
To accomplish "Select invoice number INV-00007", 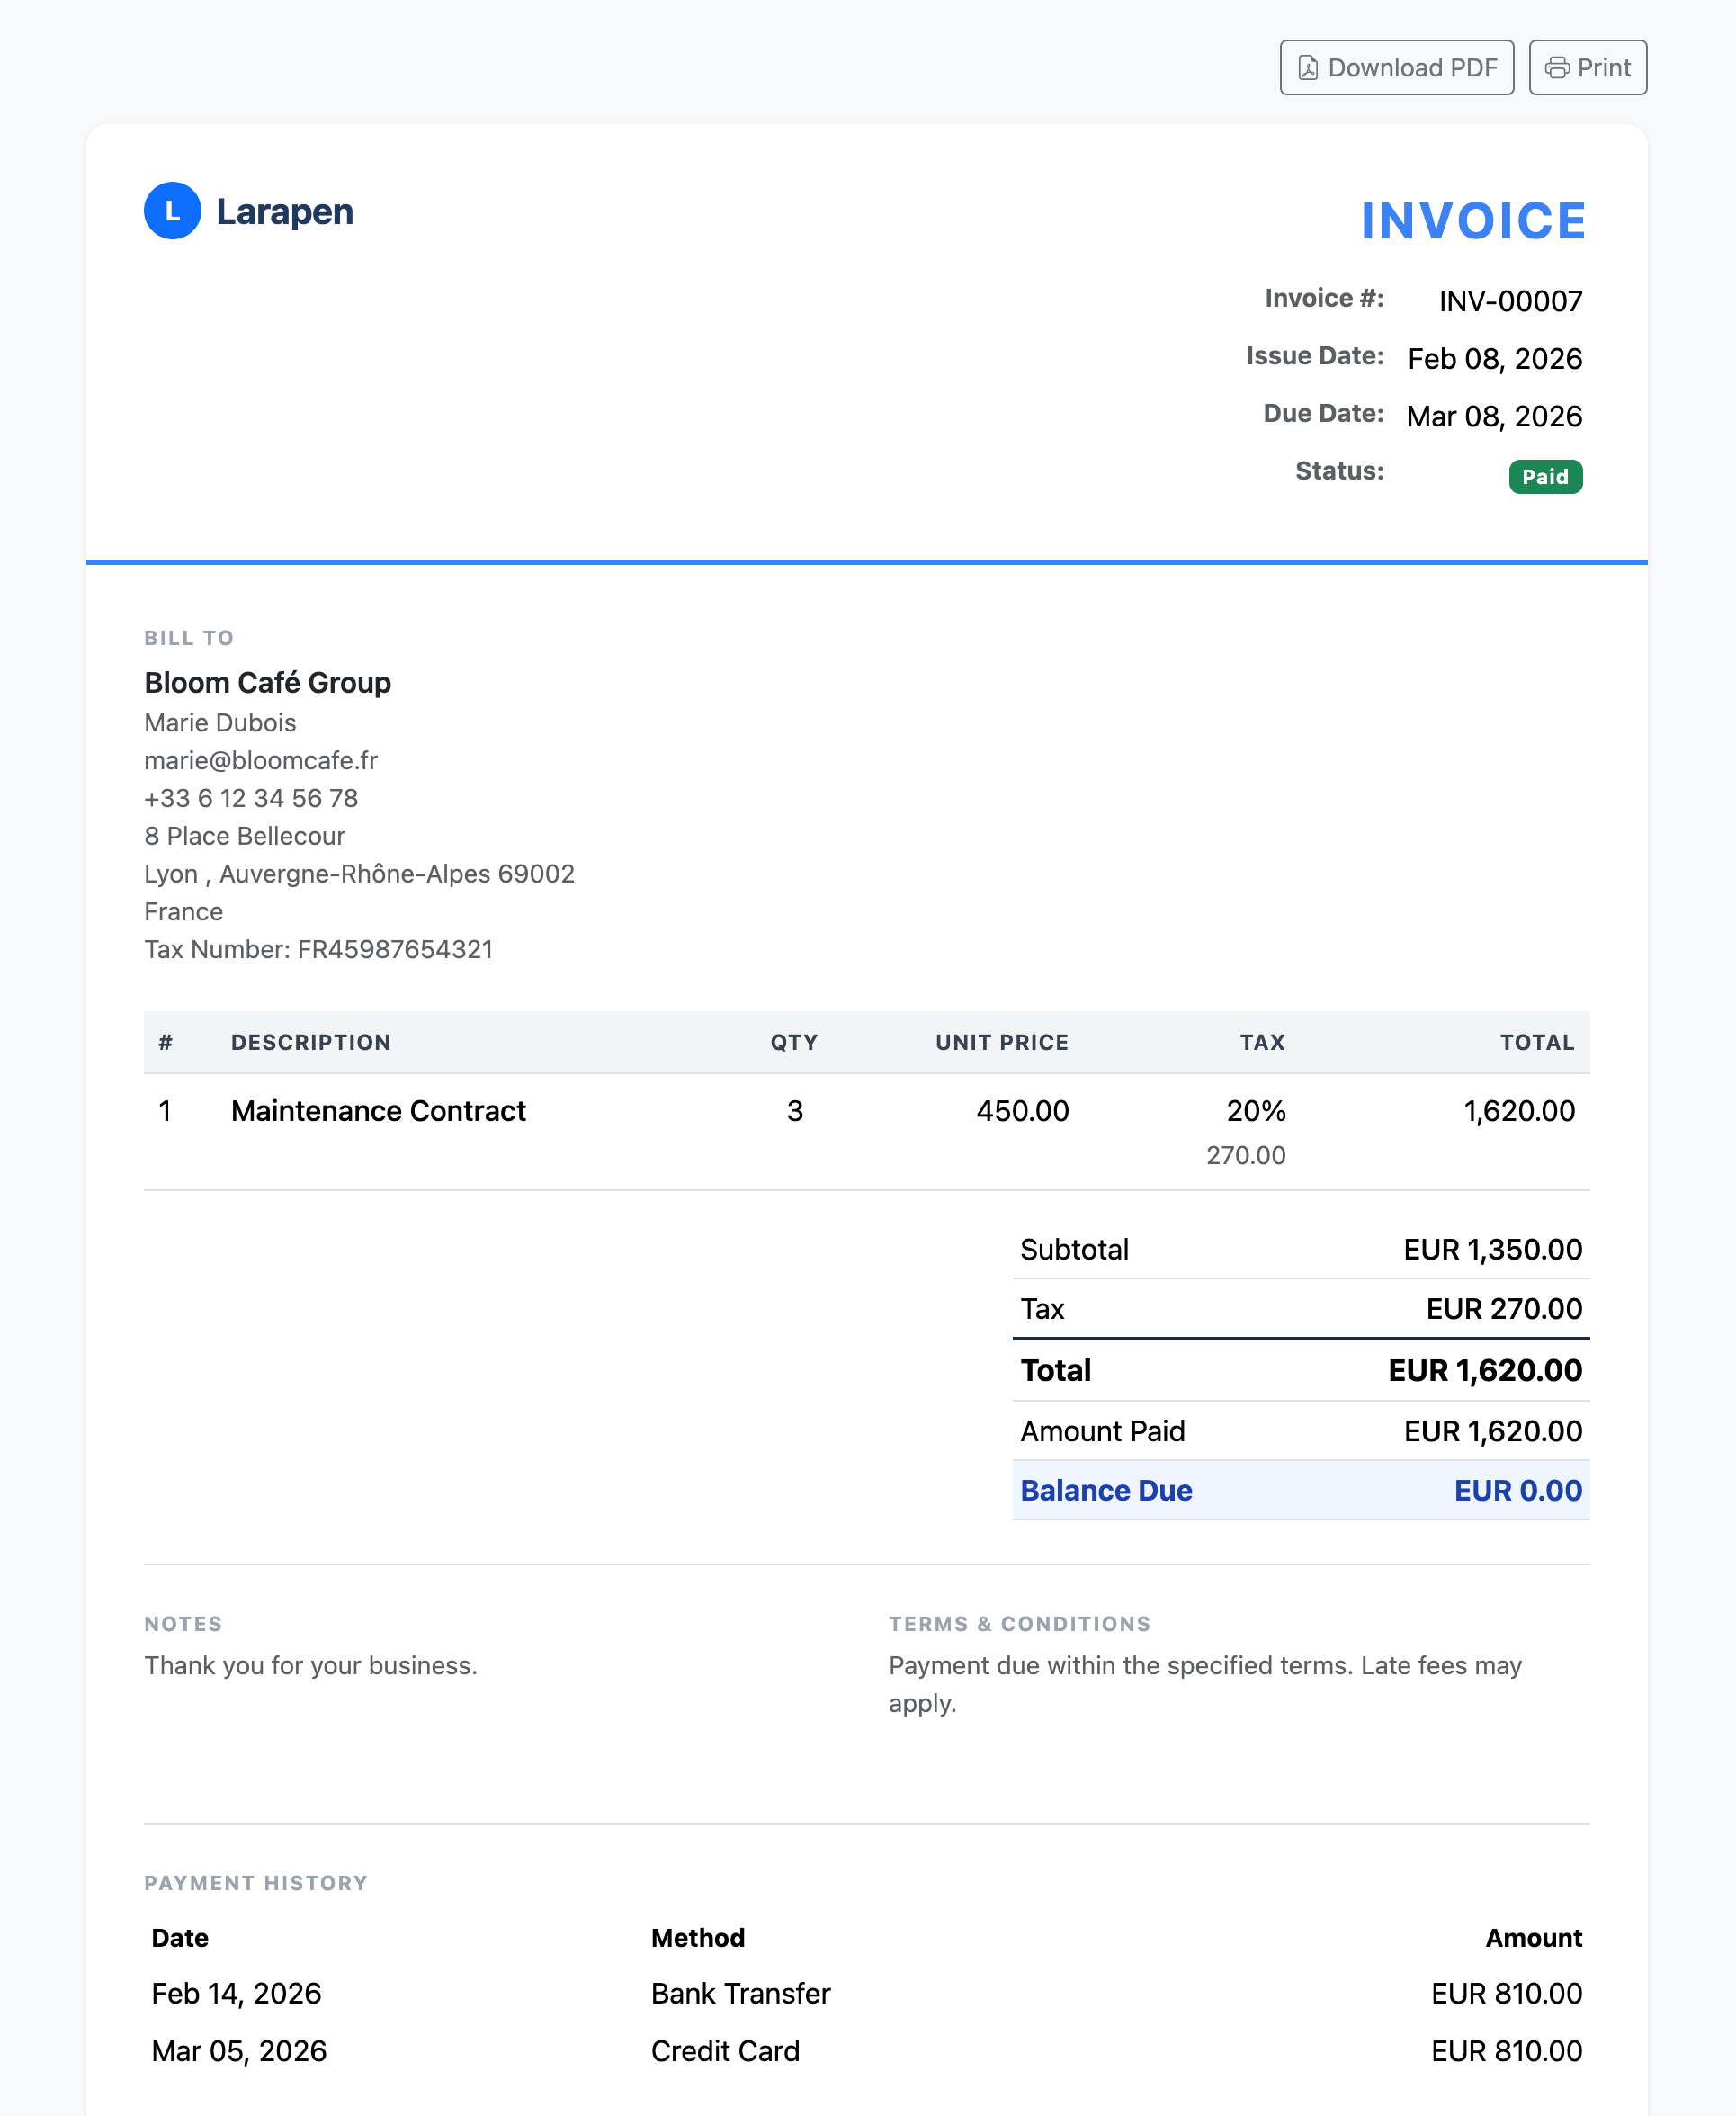I will click(1509, 301).
